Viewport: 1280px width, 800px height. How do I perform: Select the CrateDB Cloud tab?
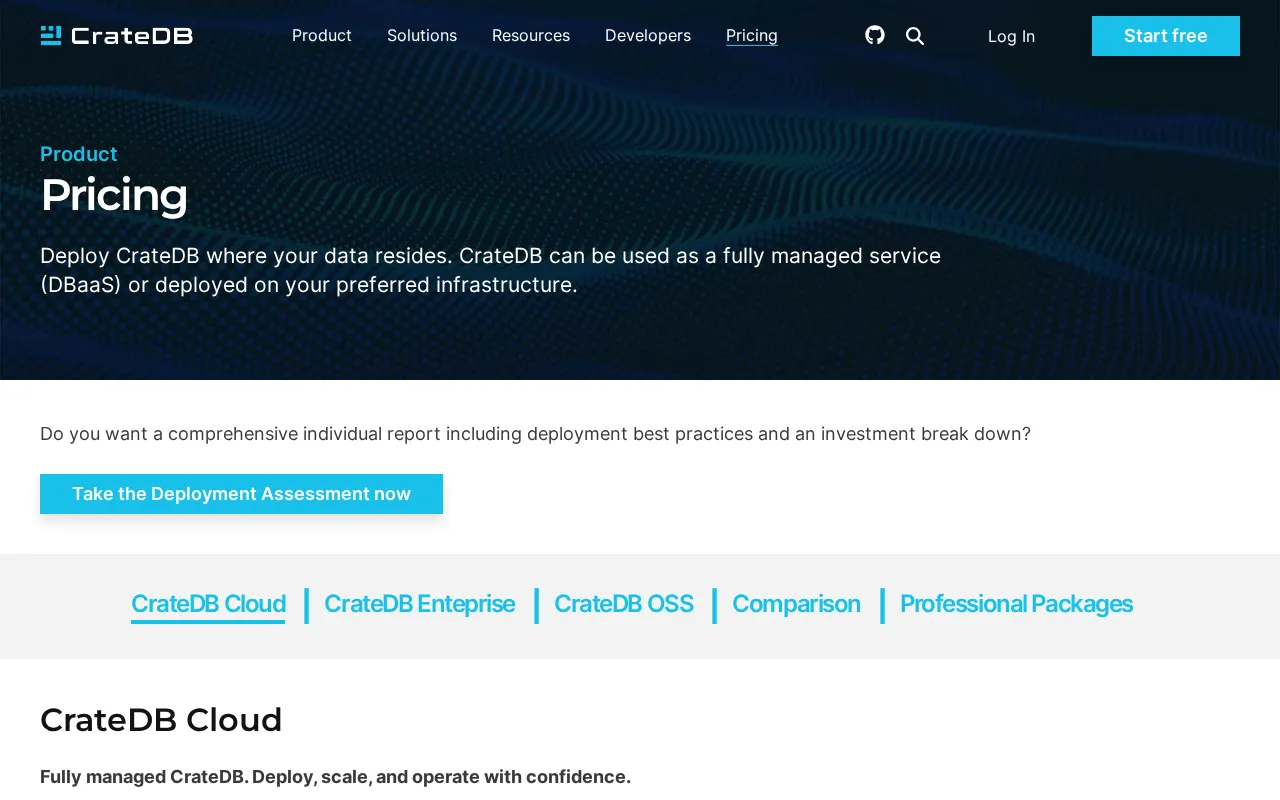click(208, 604)
